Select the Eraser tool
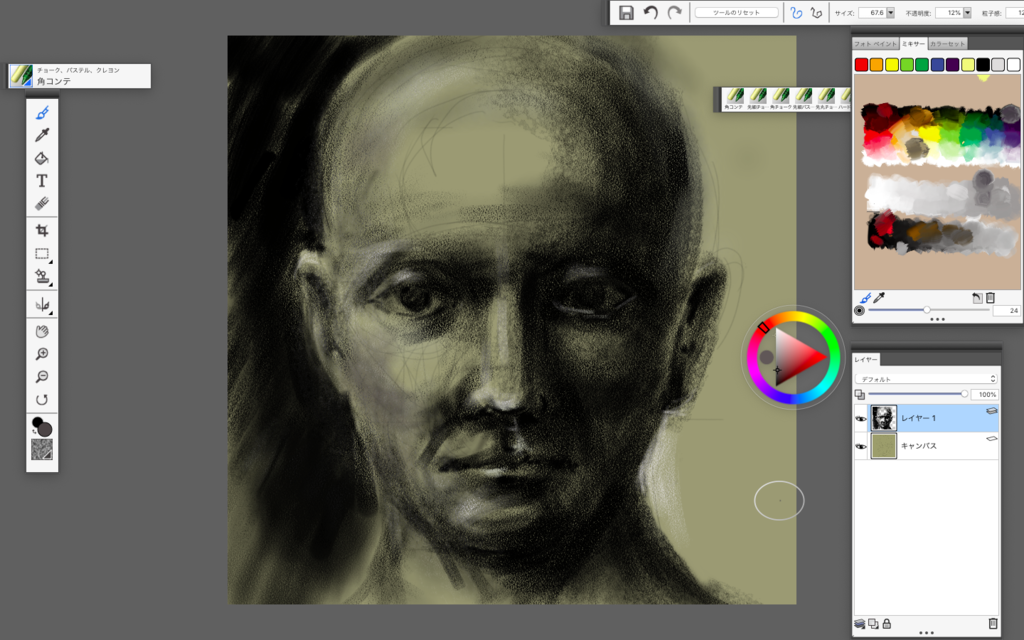 pos(42,204)
